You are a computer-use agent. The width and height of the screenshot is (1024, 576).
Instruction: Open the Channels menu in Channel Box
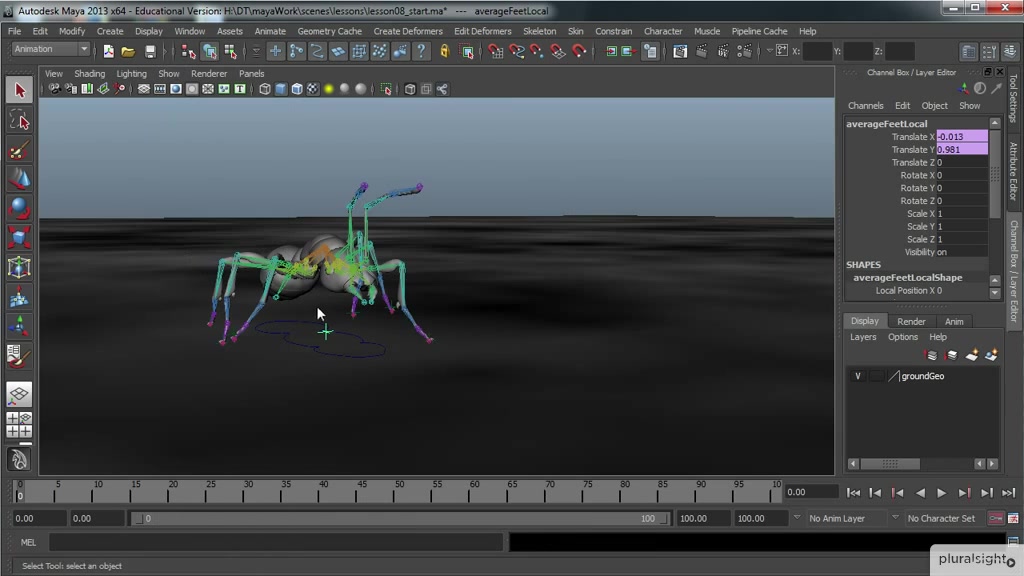865,105
